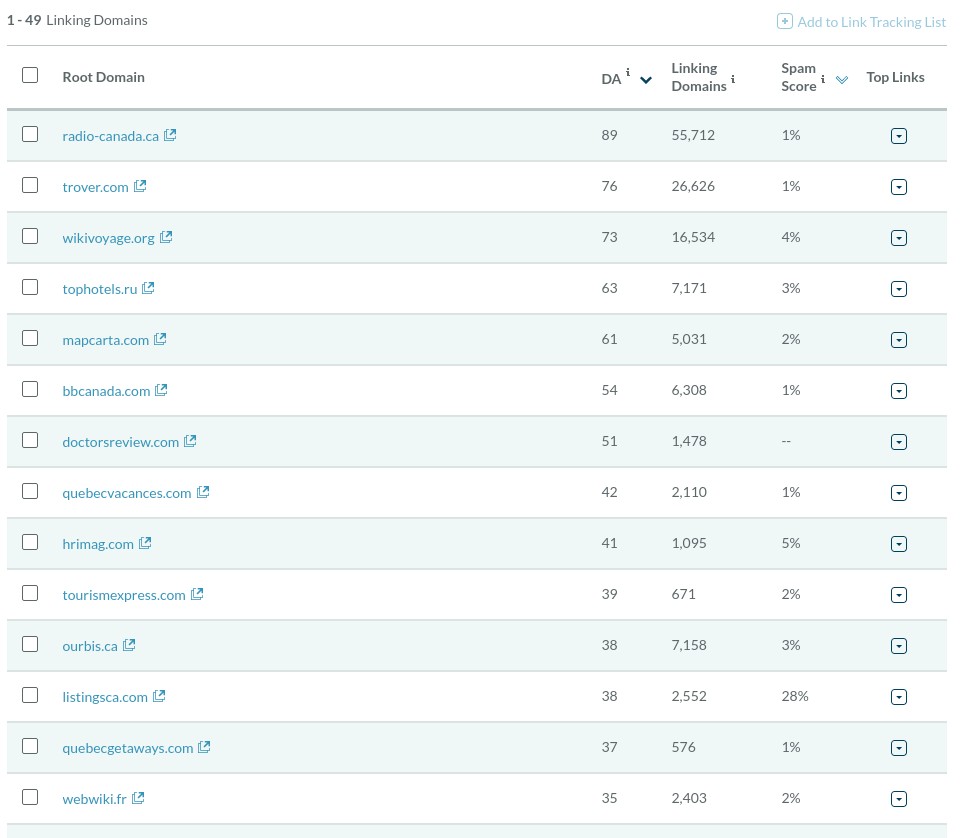Open tophotels.ru external link icon
963x838 pixels.
pos(148,288)
